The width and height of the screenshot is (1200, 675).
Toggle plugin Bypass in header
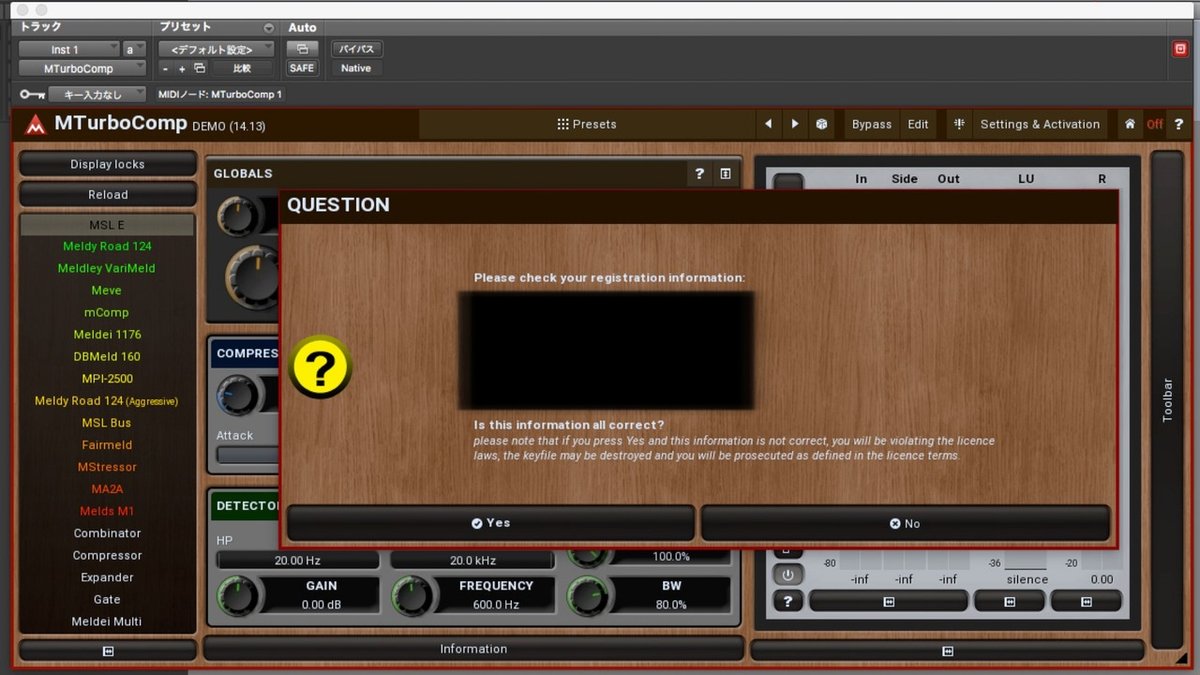coord(871,124)
